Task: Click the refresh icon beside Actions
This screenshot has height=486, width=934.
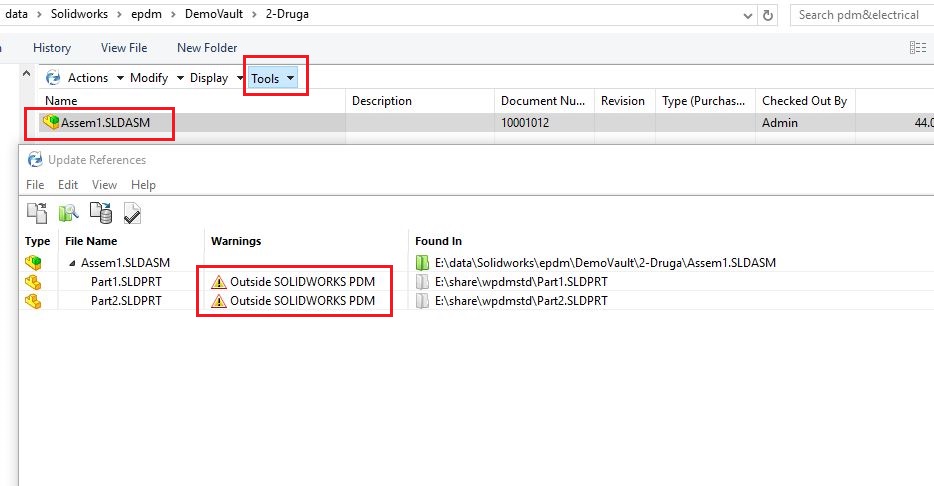Action: [53, 78]
